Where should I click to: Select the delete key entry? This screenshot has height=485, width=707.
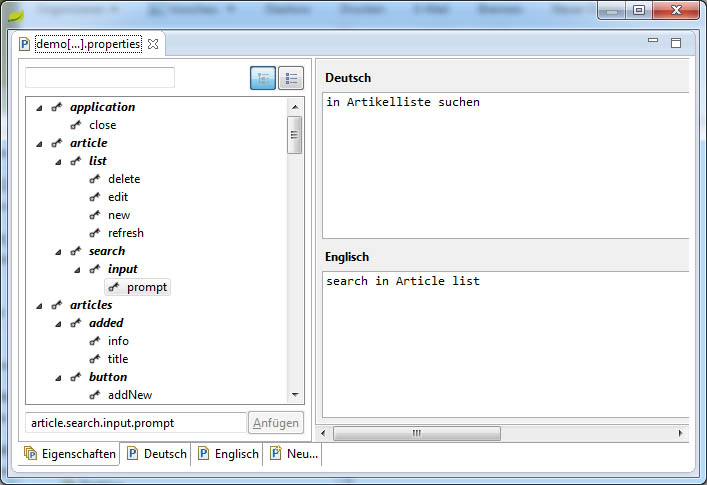click(124, 179)
